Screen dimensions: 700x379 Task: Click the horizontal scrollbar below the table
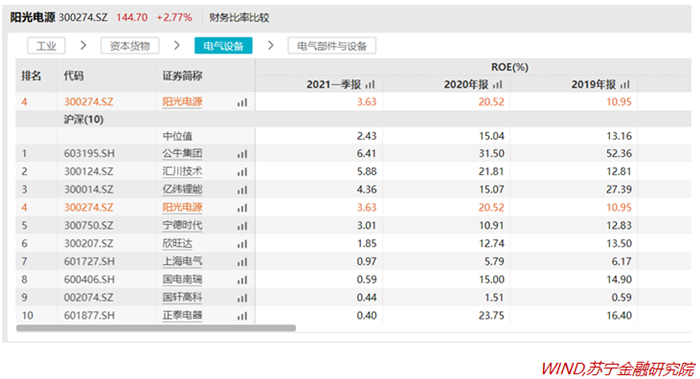tap(156, 328)
